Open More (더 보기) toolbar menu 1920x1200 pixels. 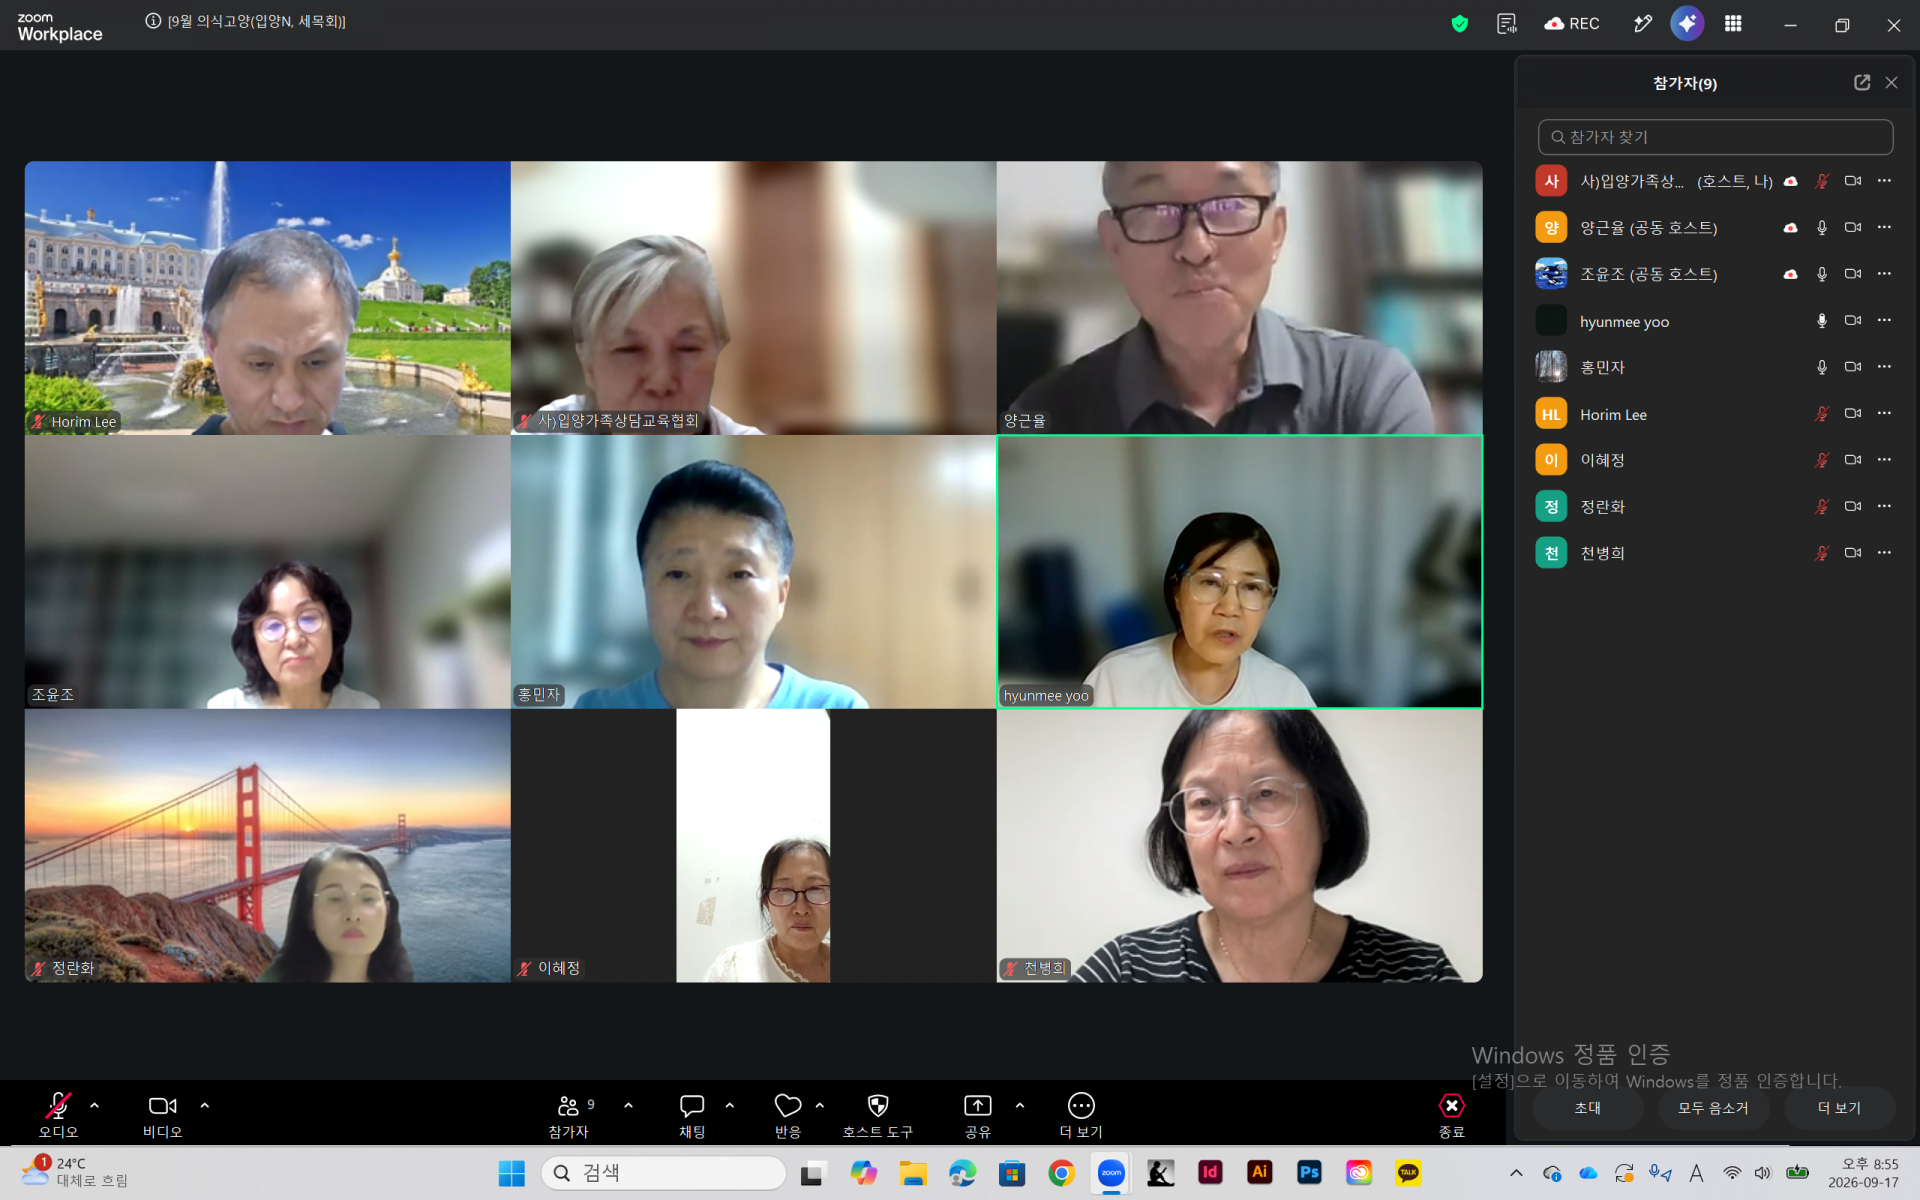point(1081,1115)
